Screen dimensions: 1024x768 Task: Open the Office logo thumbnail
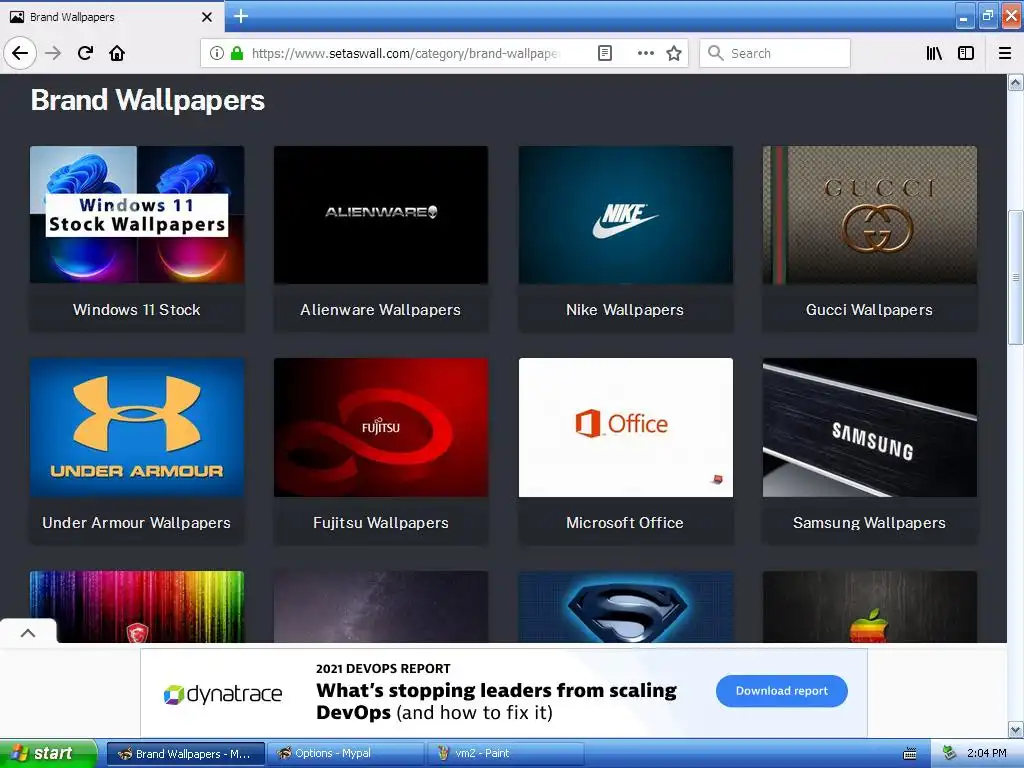[626, 427]
